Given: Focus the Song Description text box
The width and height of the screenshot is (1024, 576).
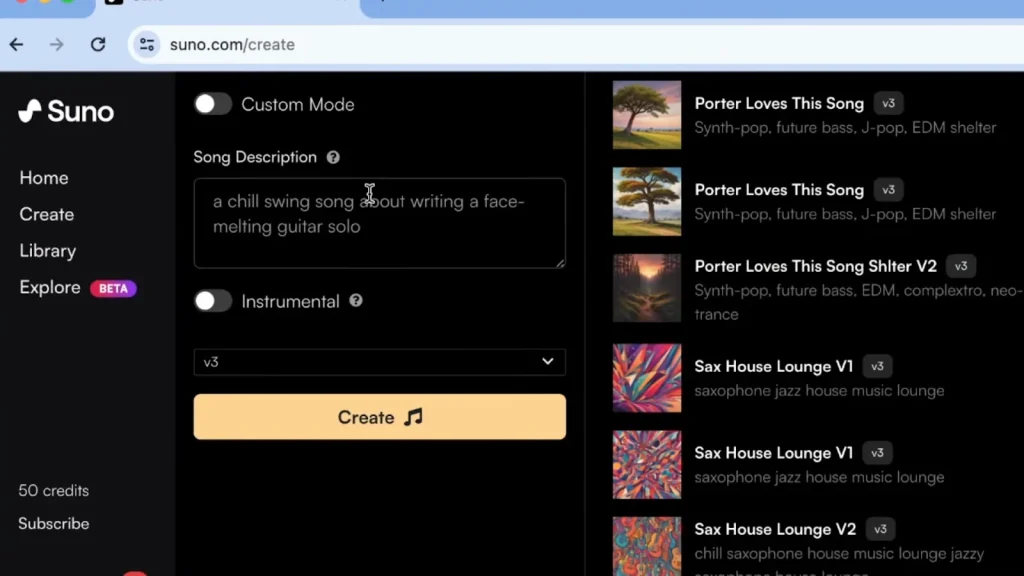Looking at the screenshot, I should click(x=379, y=223).
